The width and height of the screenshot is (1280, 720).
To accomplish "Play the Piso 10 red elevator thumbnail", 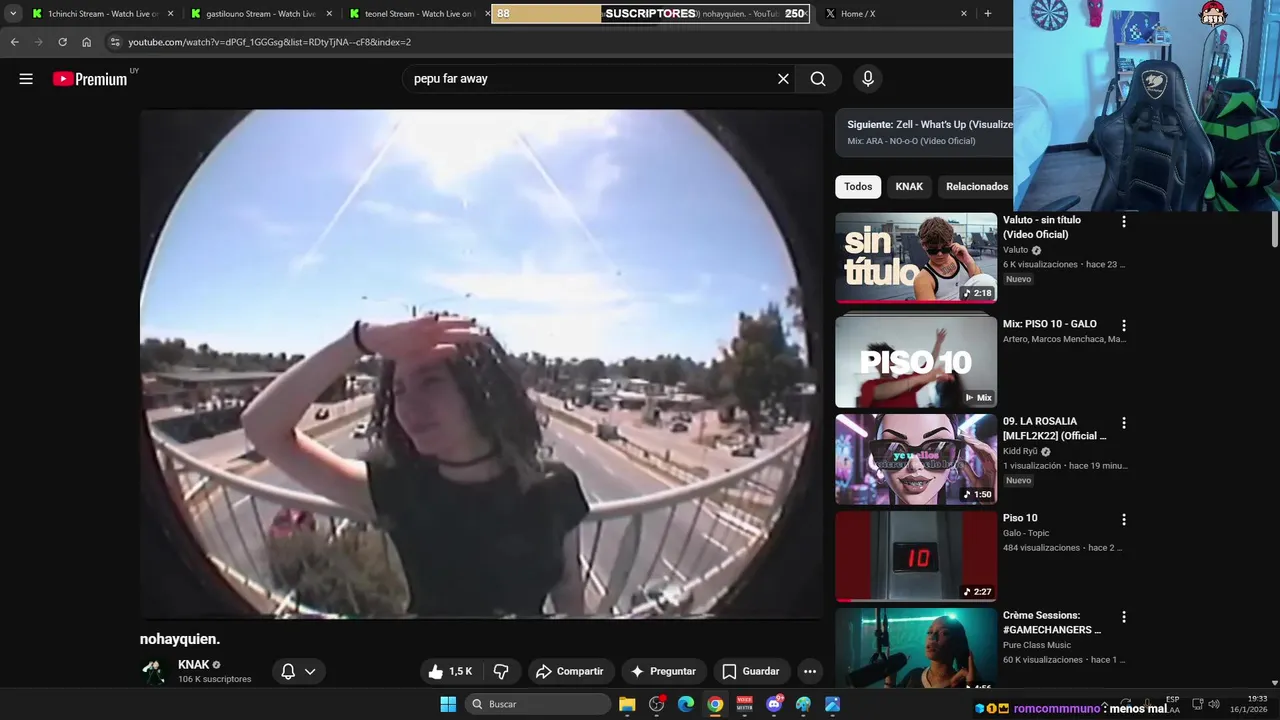I will 916,555.
